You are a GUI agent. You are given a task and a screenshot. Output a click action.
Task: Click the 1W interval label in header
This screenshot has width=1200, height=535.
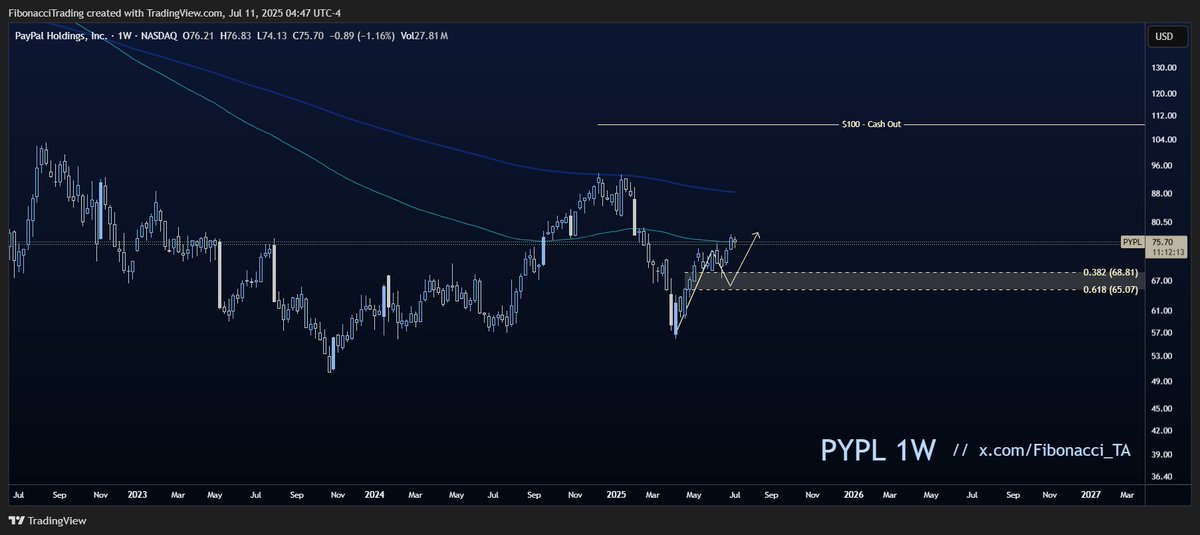point(125,35)
